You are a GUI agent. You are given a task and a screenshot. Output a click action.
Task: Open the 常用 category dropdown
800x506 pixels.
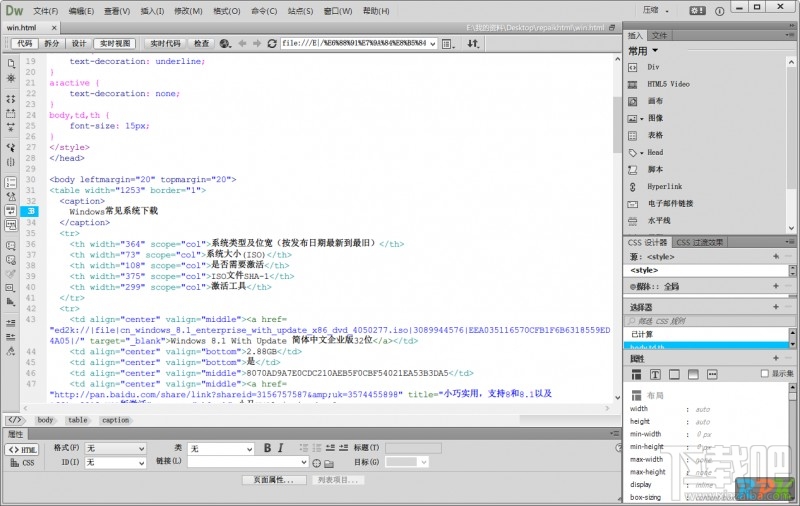(x=643, y=51)
